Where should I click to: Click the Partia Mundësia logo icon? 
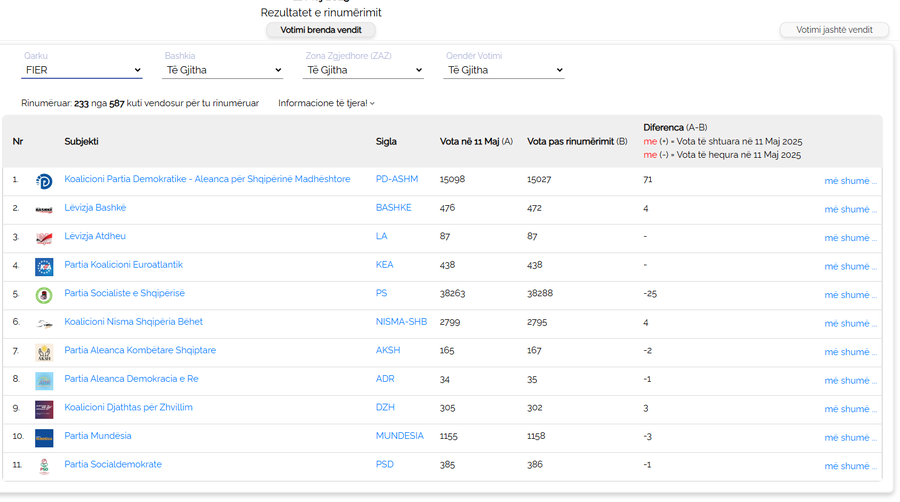(44, 438)
